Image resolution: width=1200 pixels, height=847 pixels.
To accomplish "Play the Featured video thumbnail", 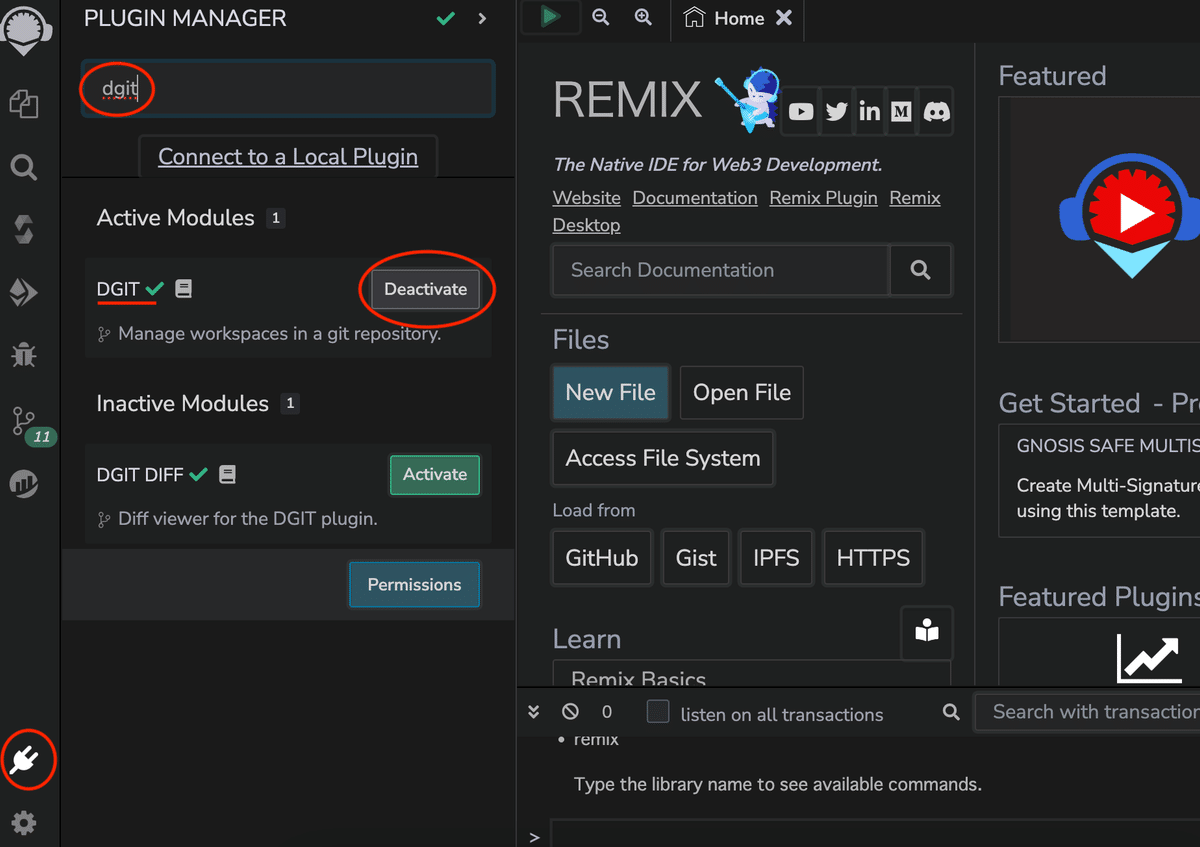I will tap(1130, 213).
